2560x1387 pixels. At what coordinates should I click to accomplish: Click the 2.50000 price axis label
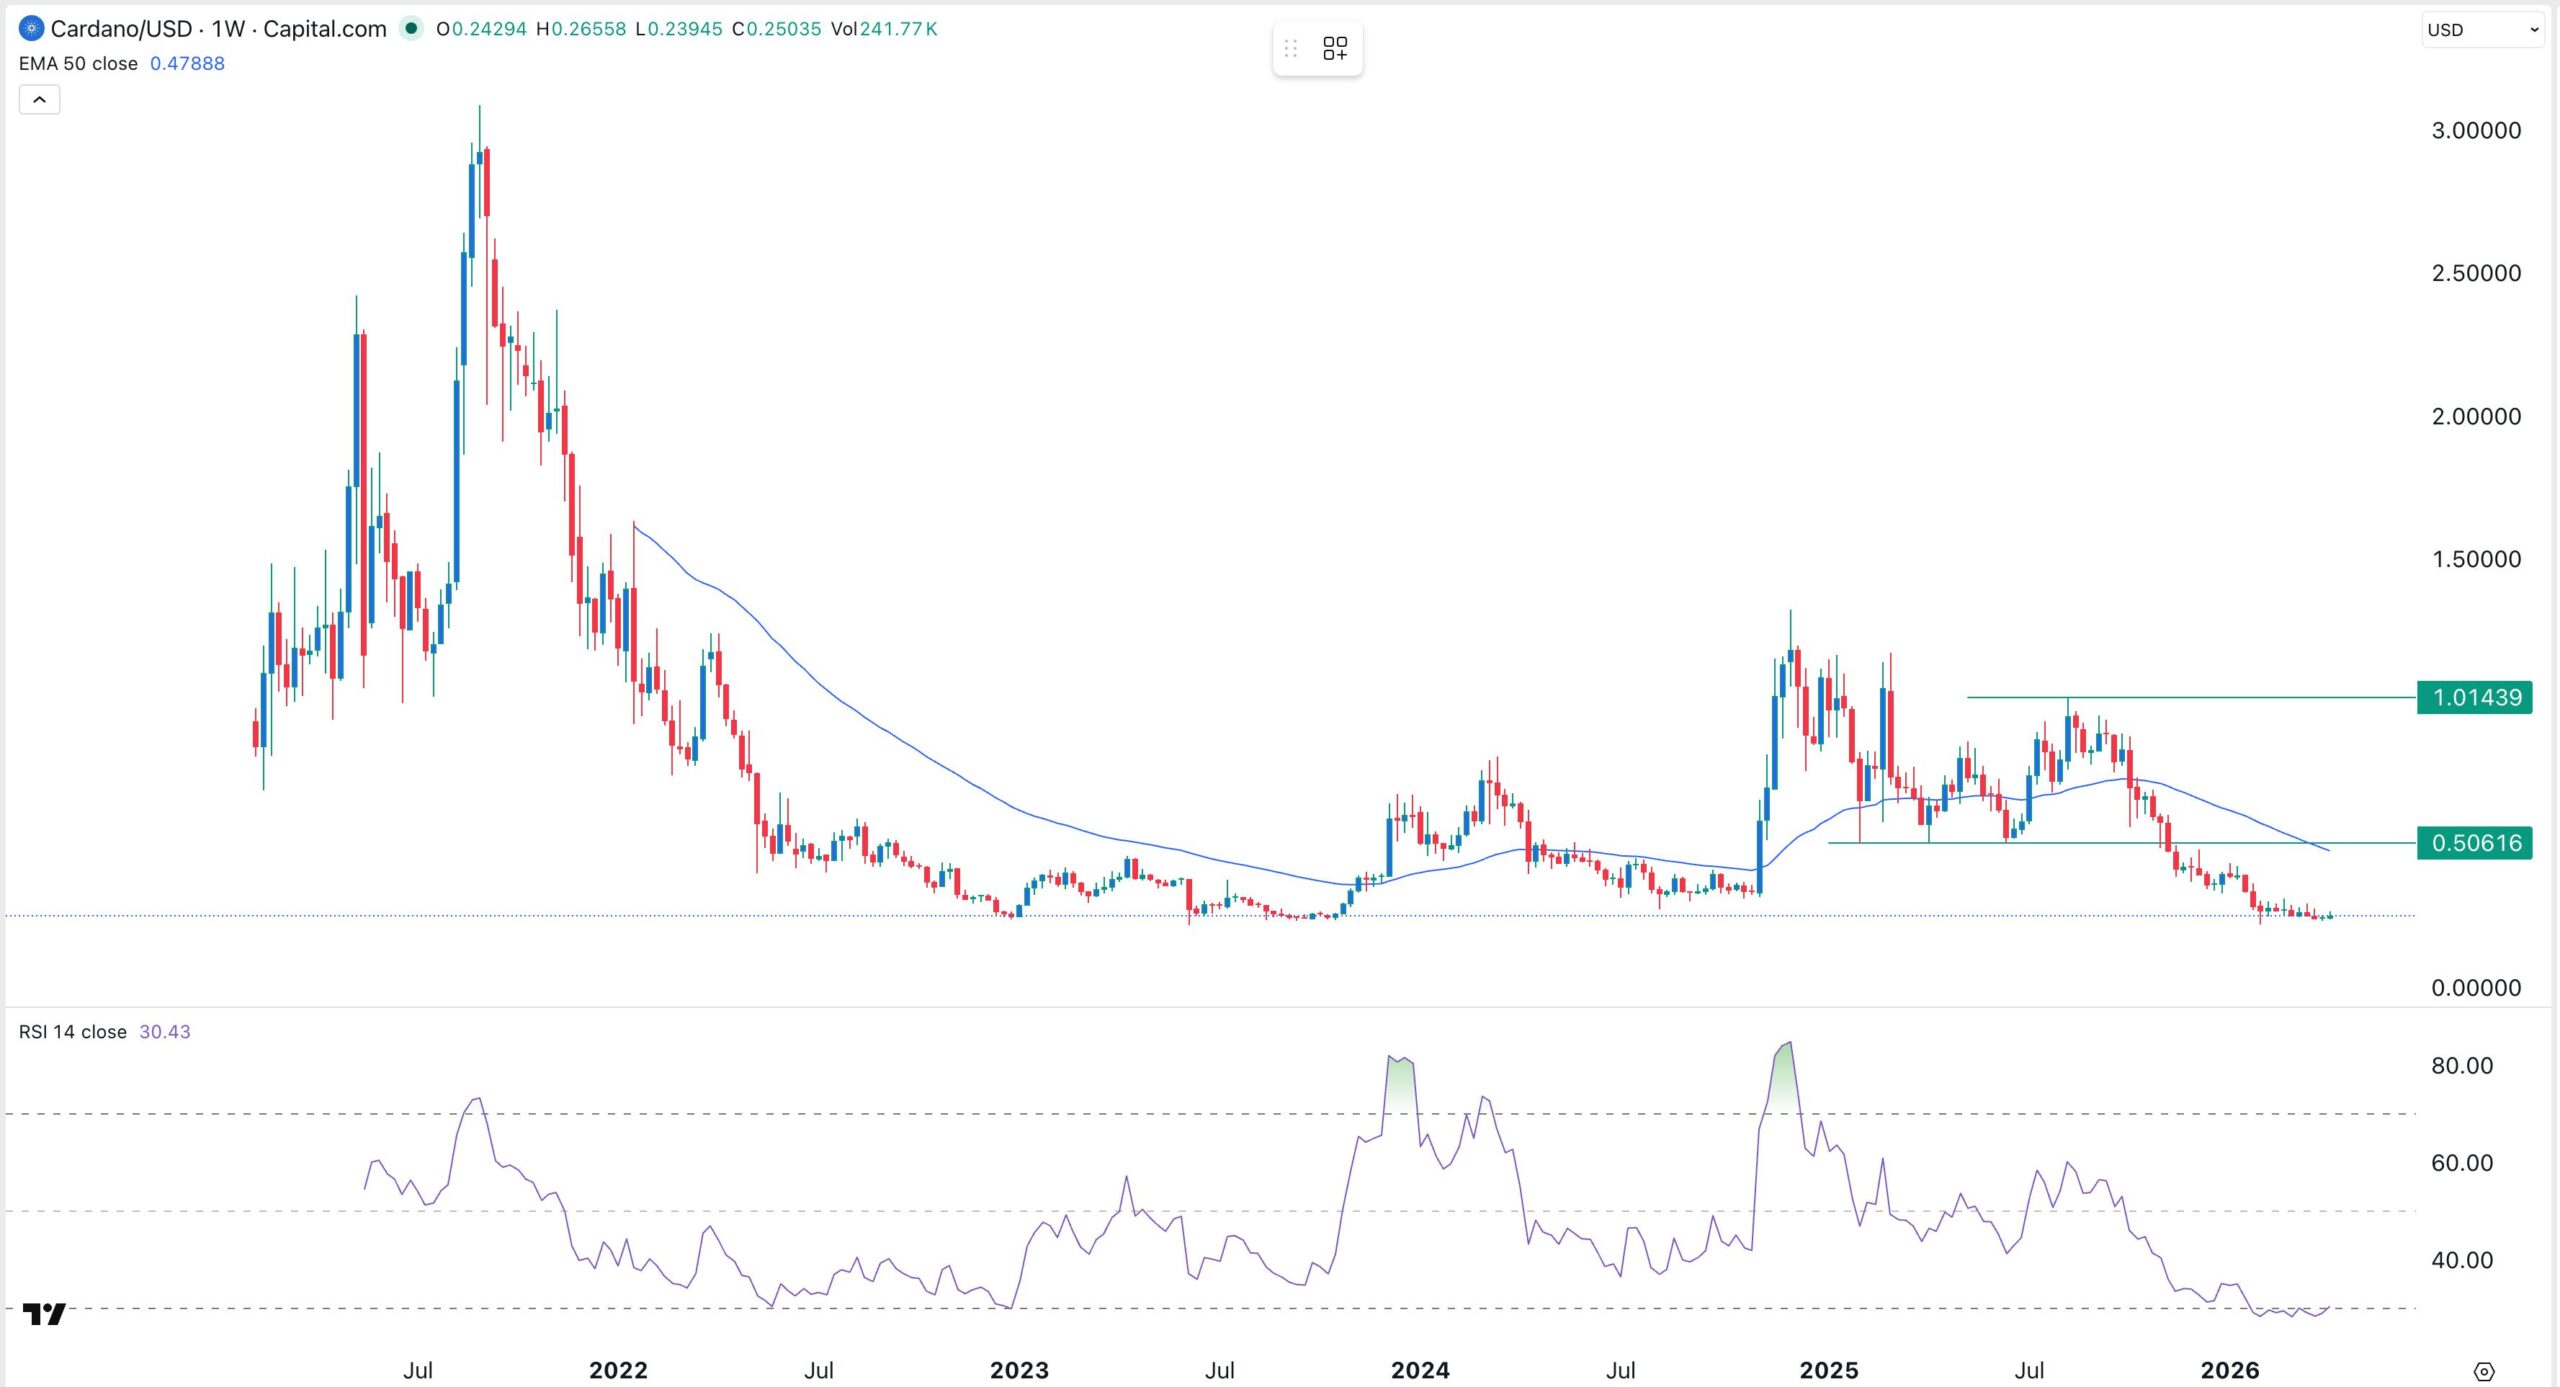(x=2476, y=273)
